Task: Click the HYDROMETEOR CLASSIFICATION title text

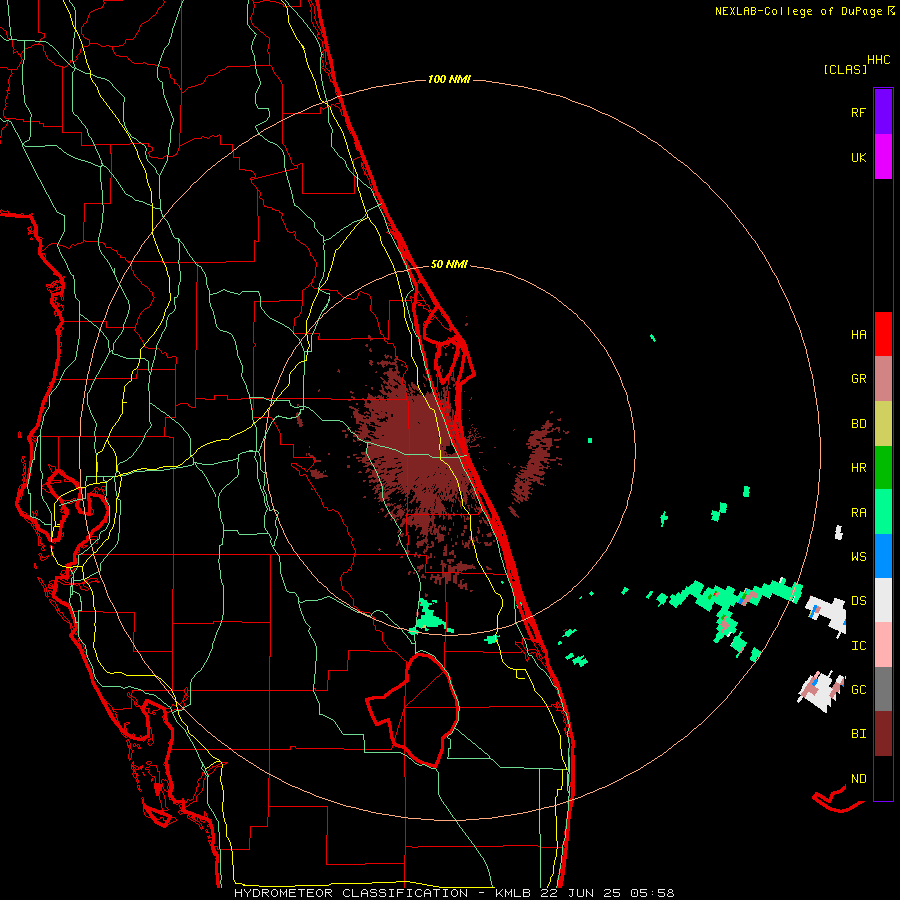Action: tap(351, 893)
